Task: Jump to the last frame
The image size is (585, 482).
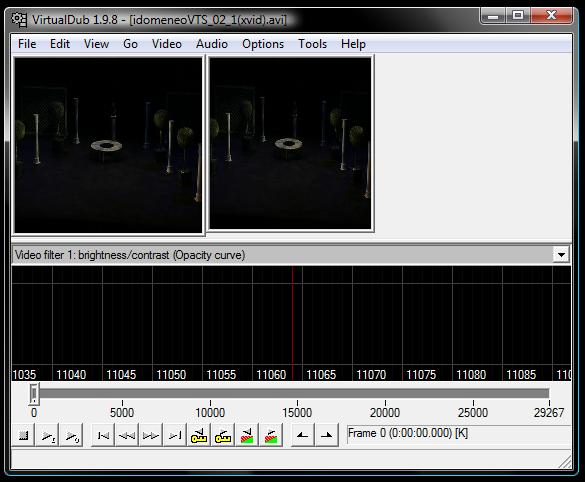Action: [175, 435]
